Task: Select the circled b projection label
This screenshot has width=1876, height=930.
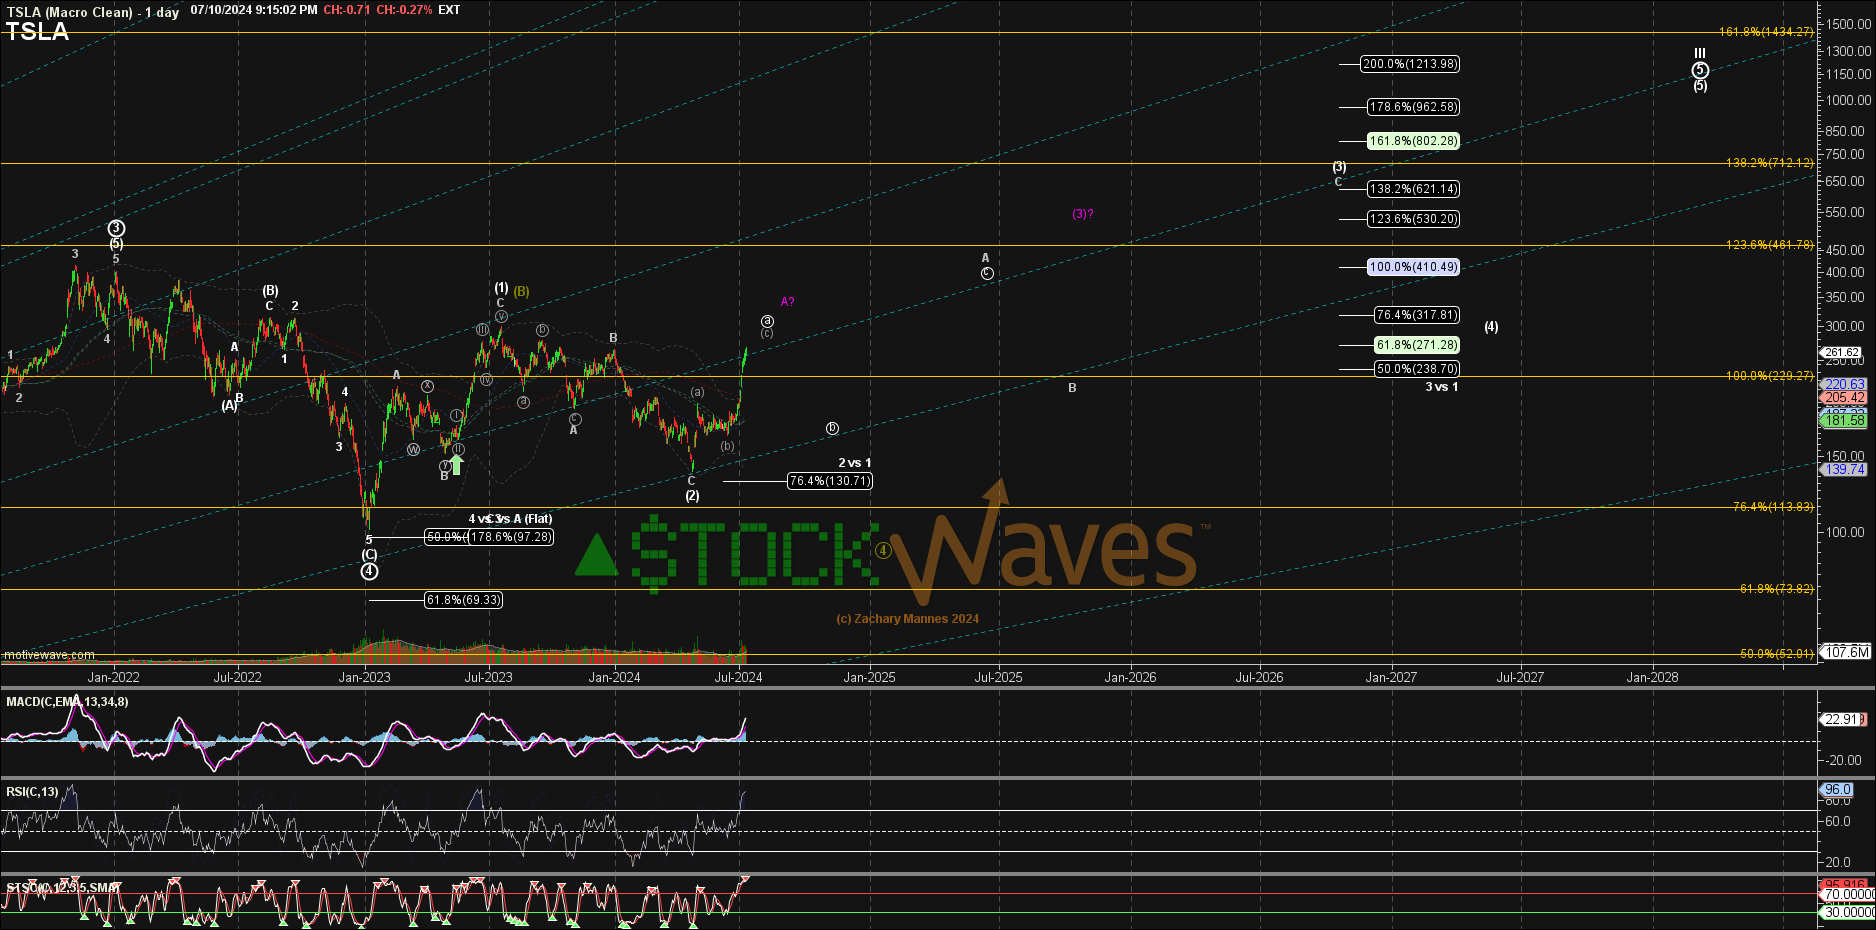Action: (x=832, y=428)
